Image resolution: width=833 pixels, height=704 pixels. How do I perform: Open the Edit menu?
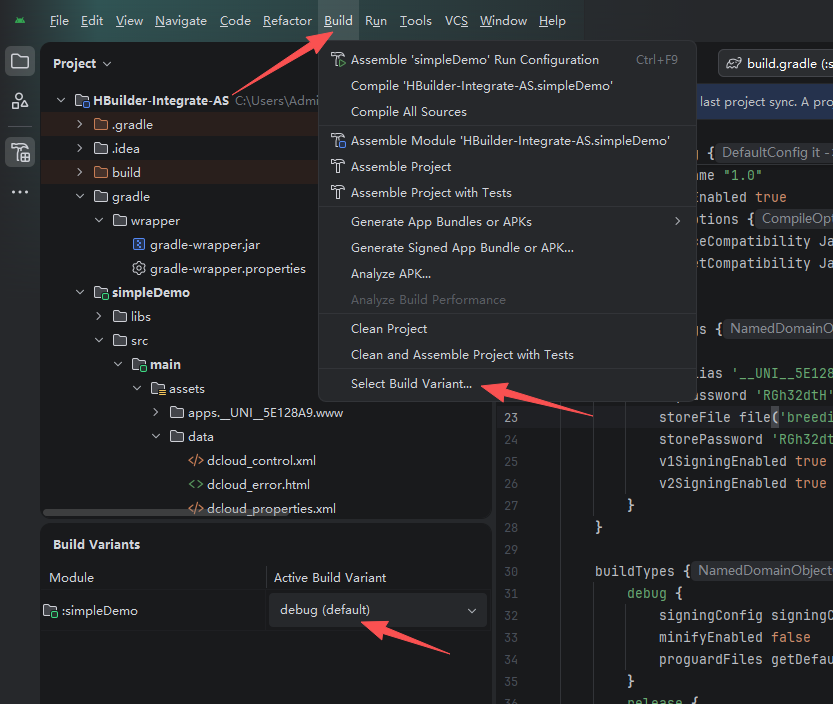coord(92,21)
